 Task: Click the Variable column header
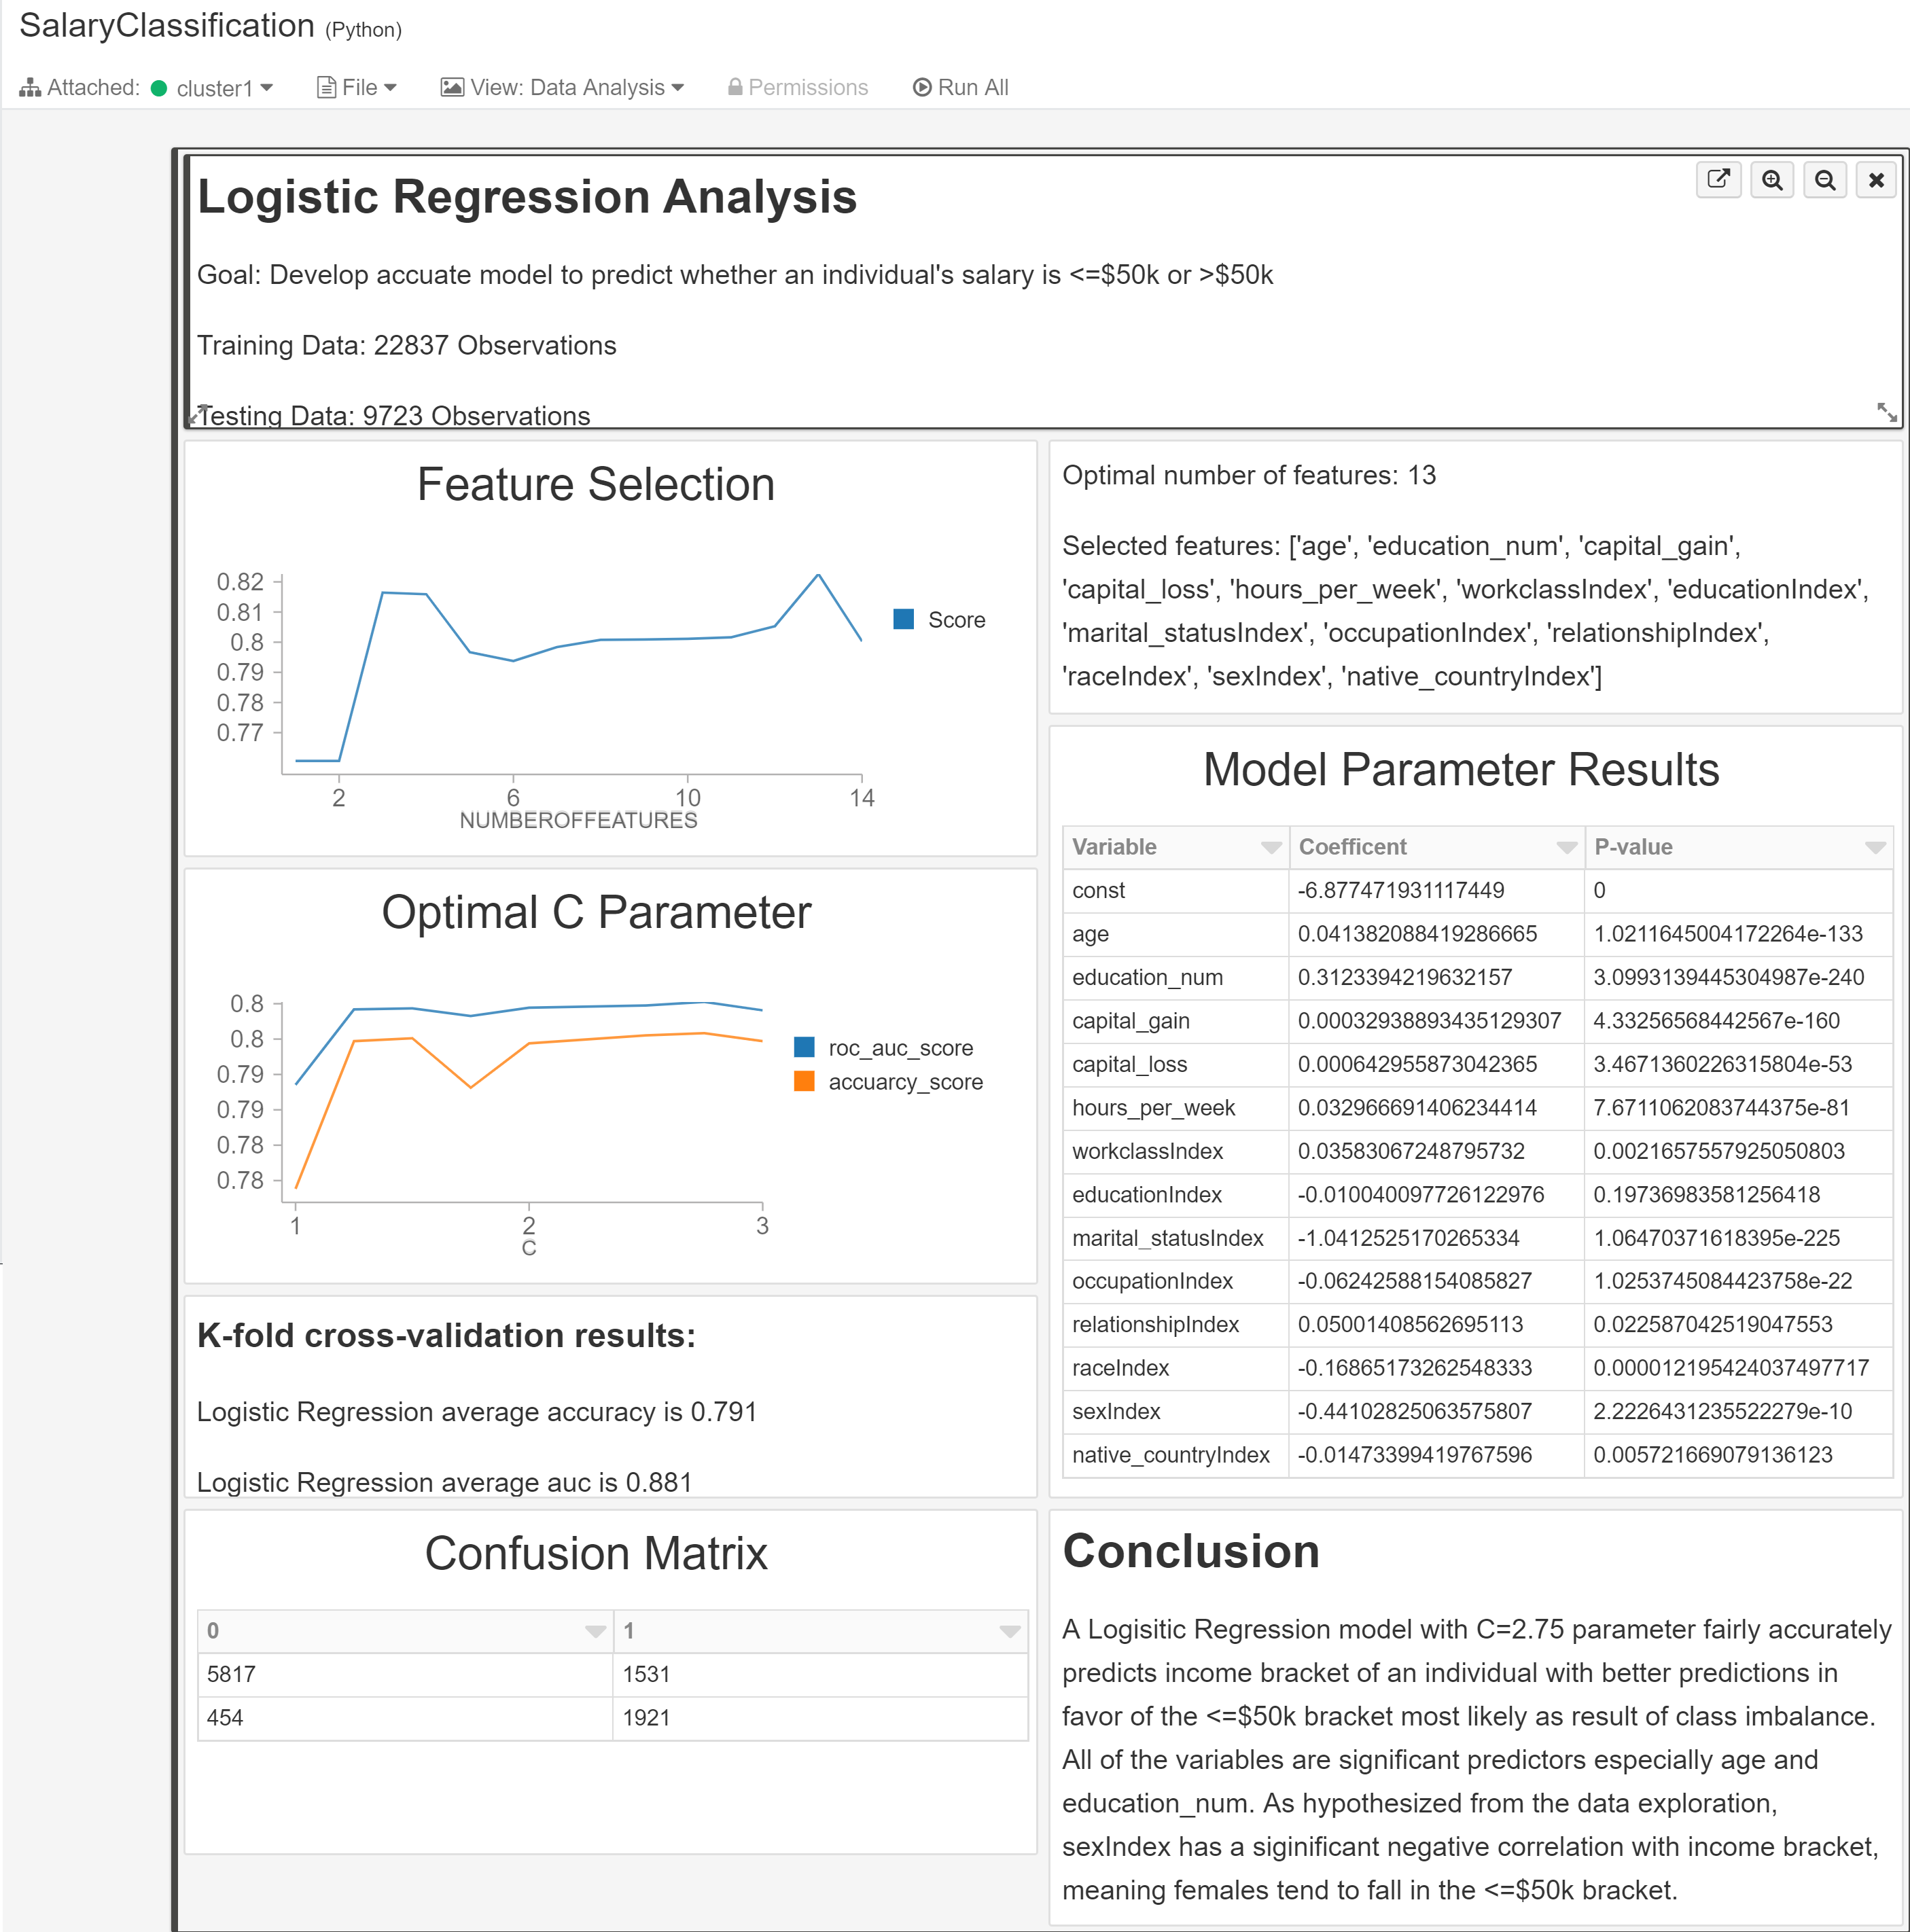pyautogui.click(x=1176, y=847)
